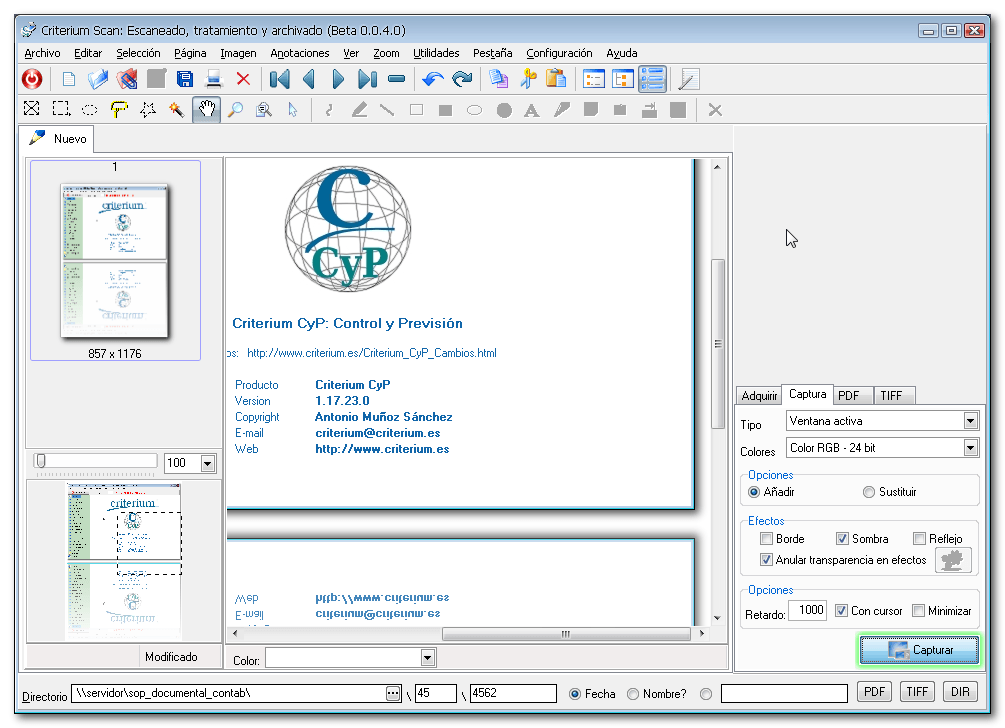Toggle the Con cursor checkbox

tap(841, 611)
